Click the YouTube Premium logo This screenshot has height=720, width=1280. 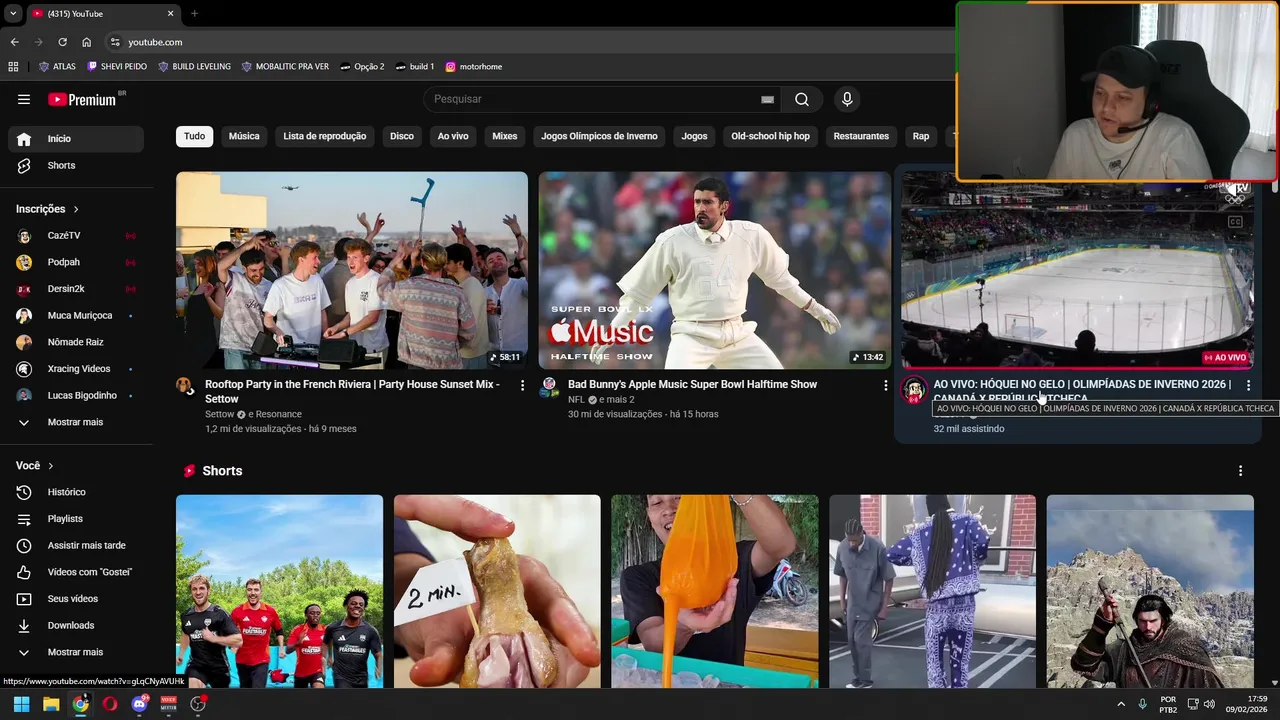tap(84, 99)
